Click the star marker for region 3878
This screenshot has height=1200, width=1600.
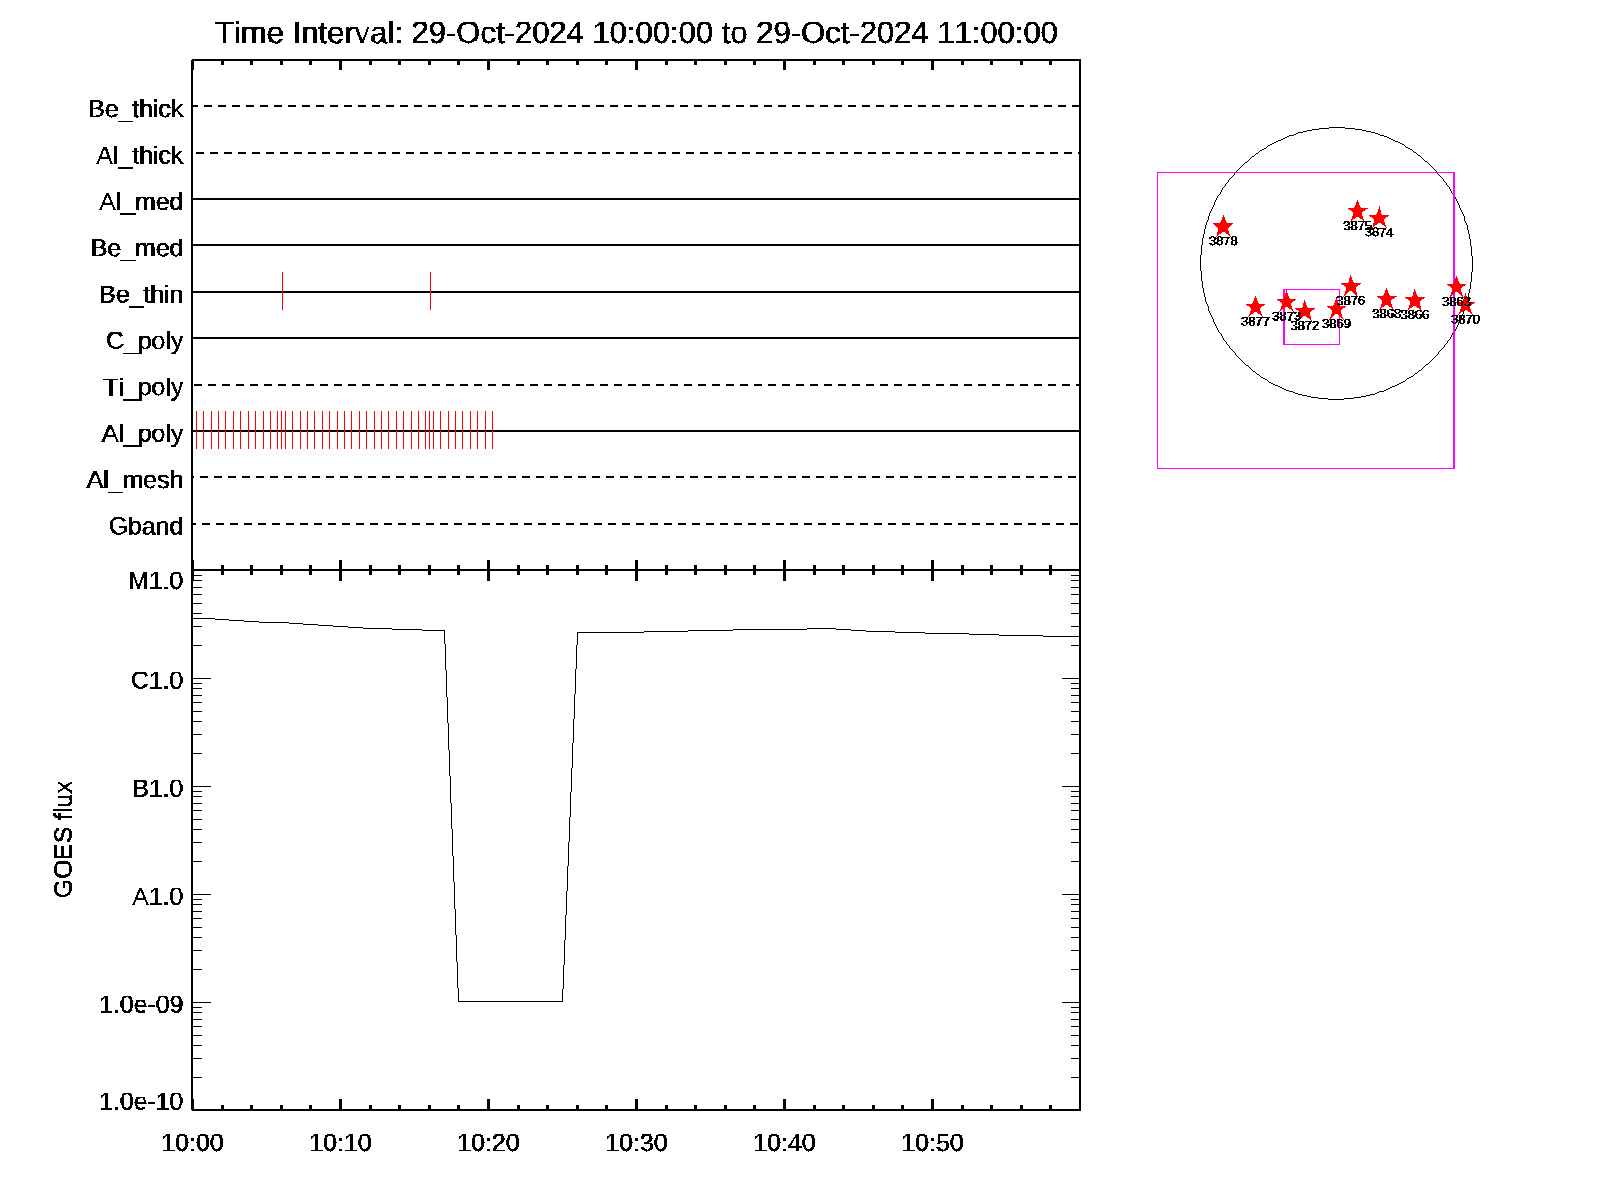point(1222,227)
